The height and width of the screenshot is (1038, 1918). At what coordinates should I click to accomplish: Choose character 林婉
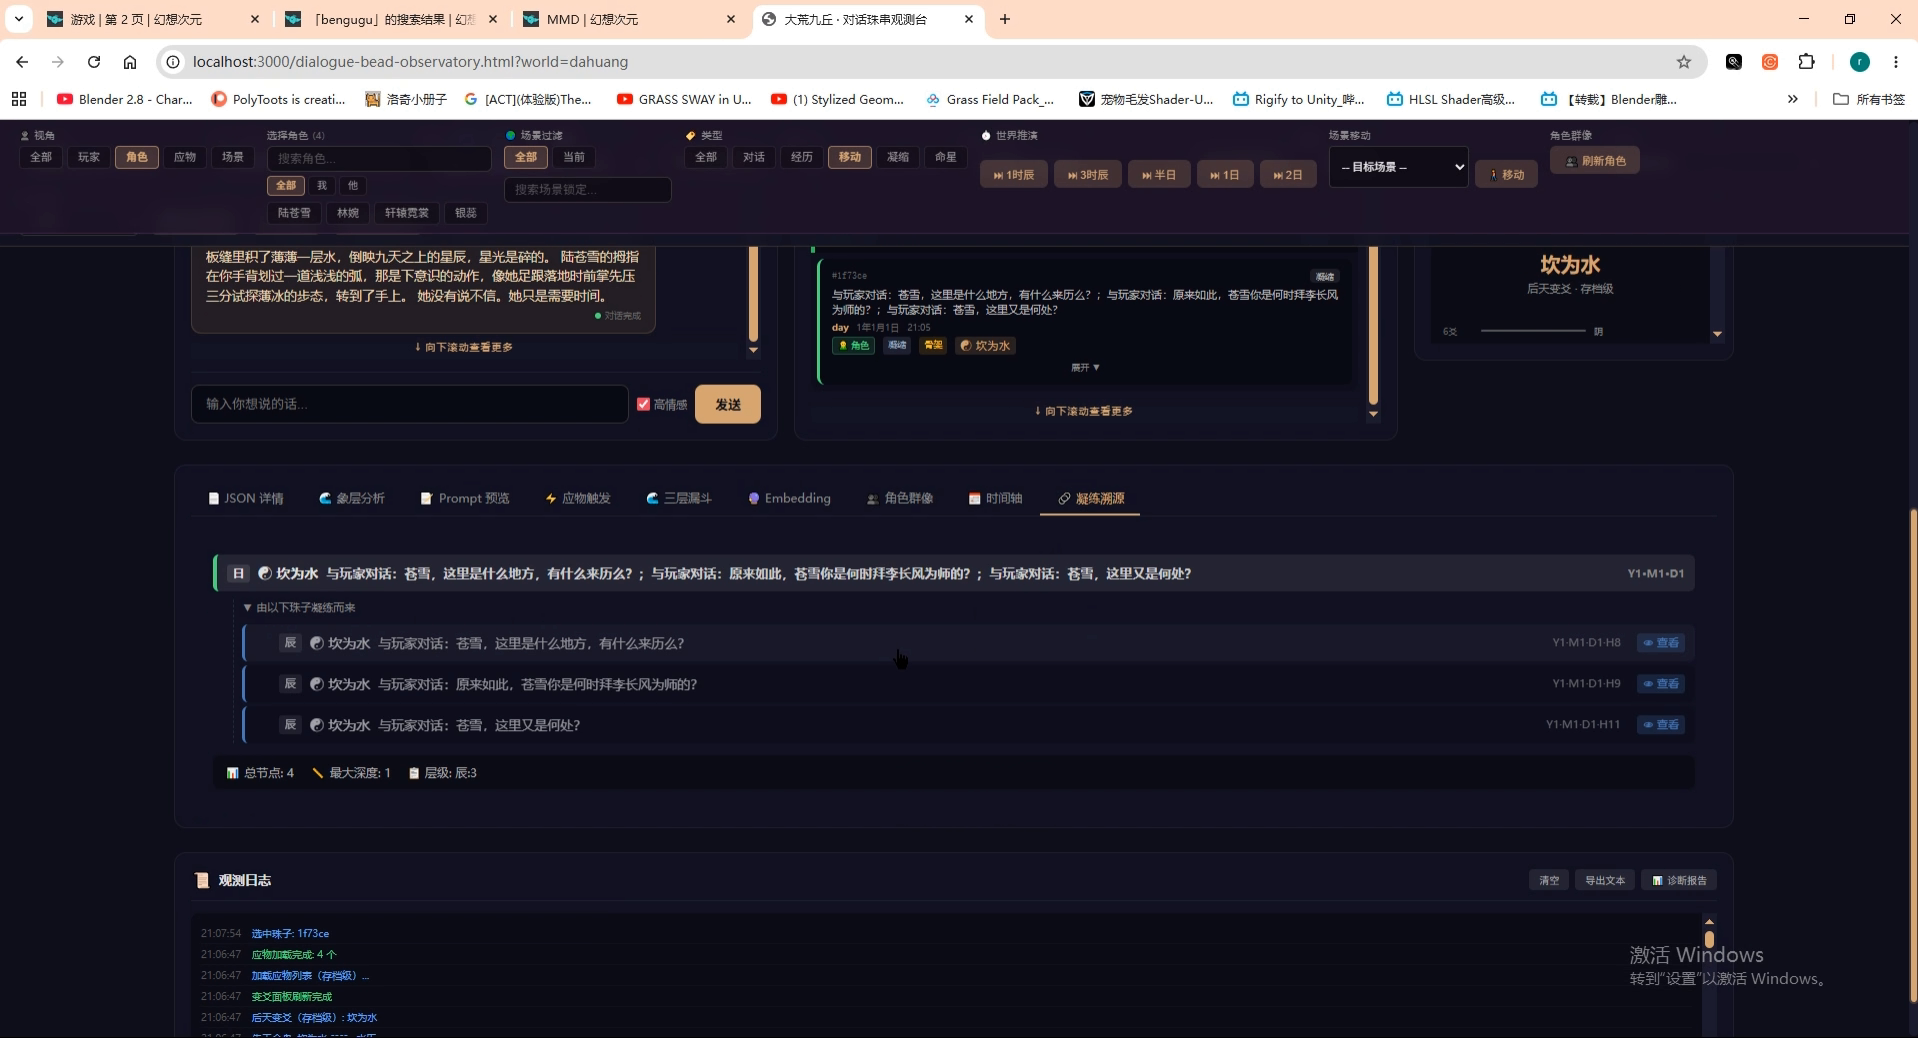click(348, 213)
